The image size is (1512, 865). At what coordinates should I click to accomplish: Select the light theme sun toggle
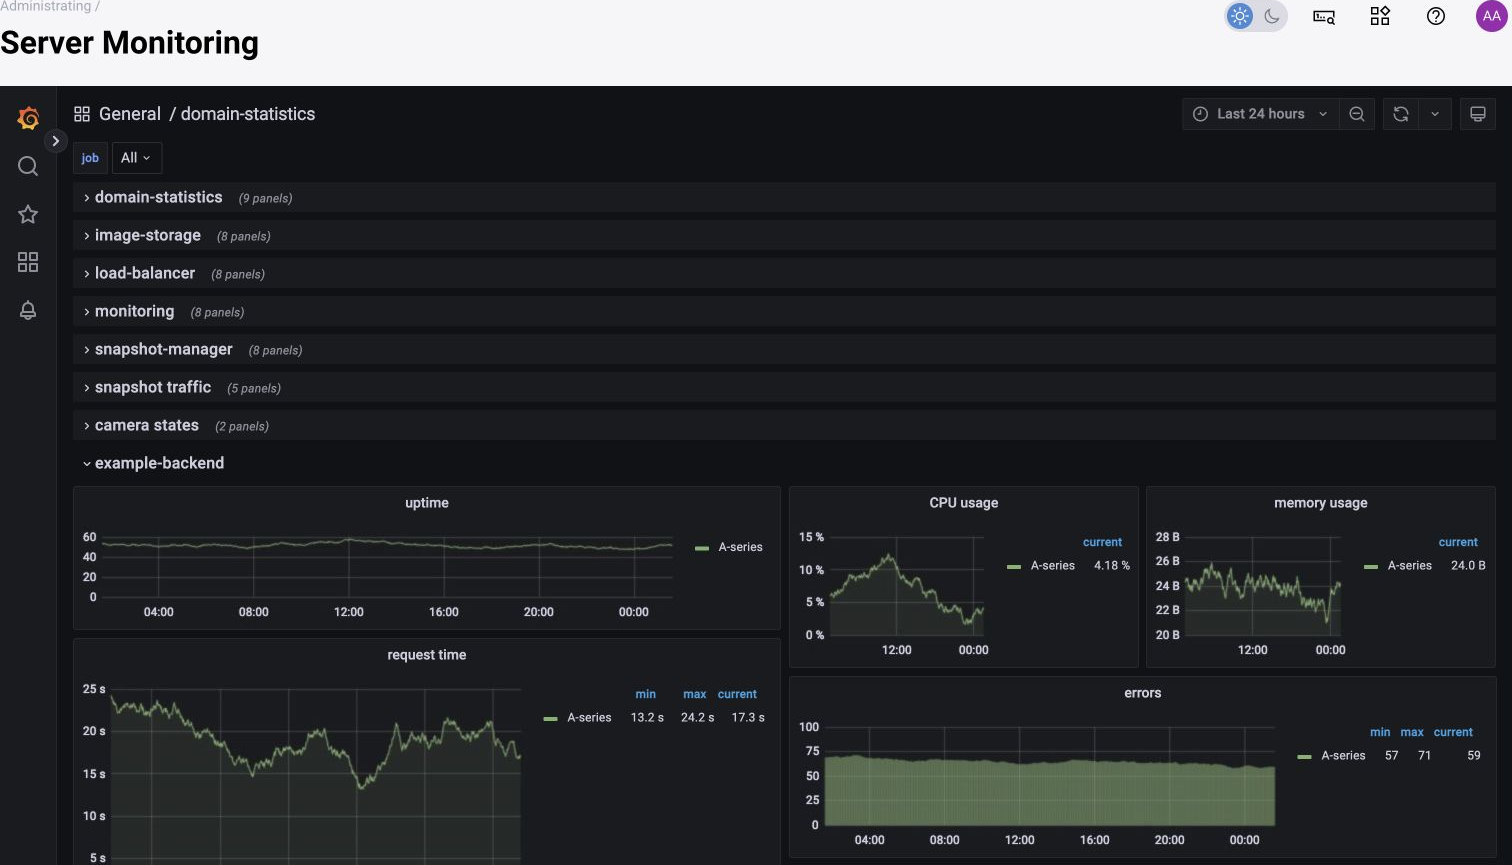pyautogui.click(x=1240, y=16)
